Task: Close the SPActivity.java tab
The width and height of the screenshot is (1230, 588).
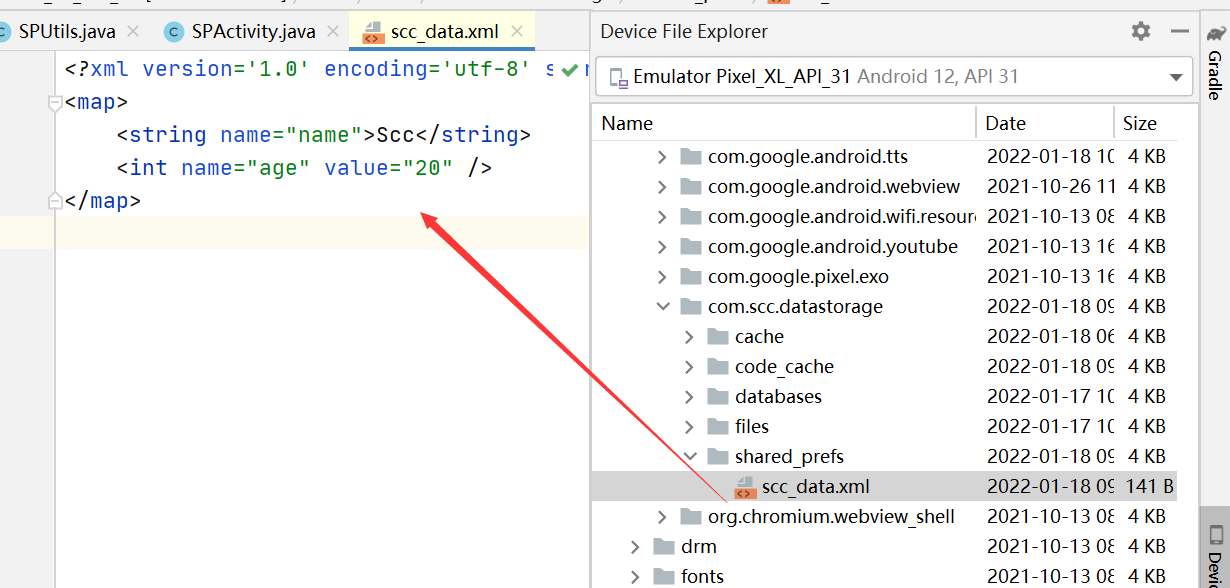Action: [x=331, y=31]
